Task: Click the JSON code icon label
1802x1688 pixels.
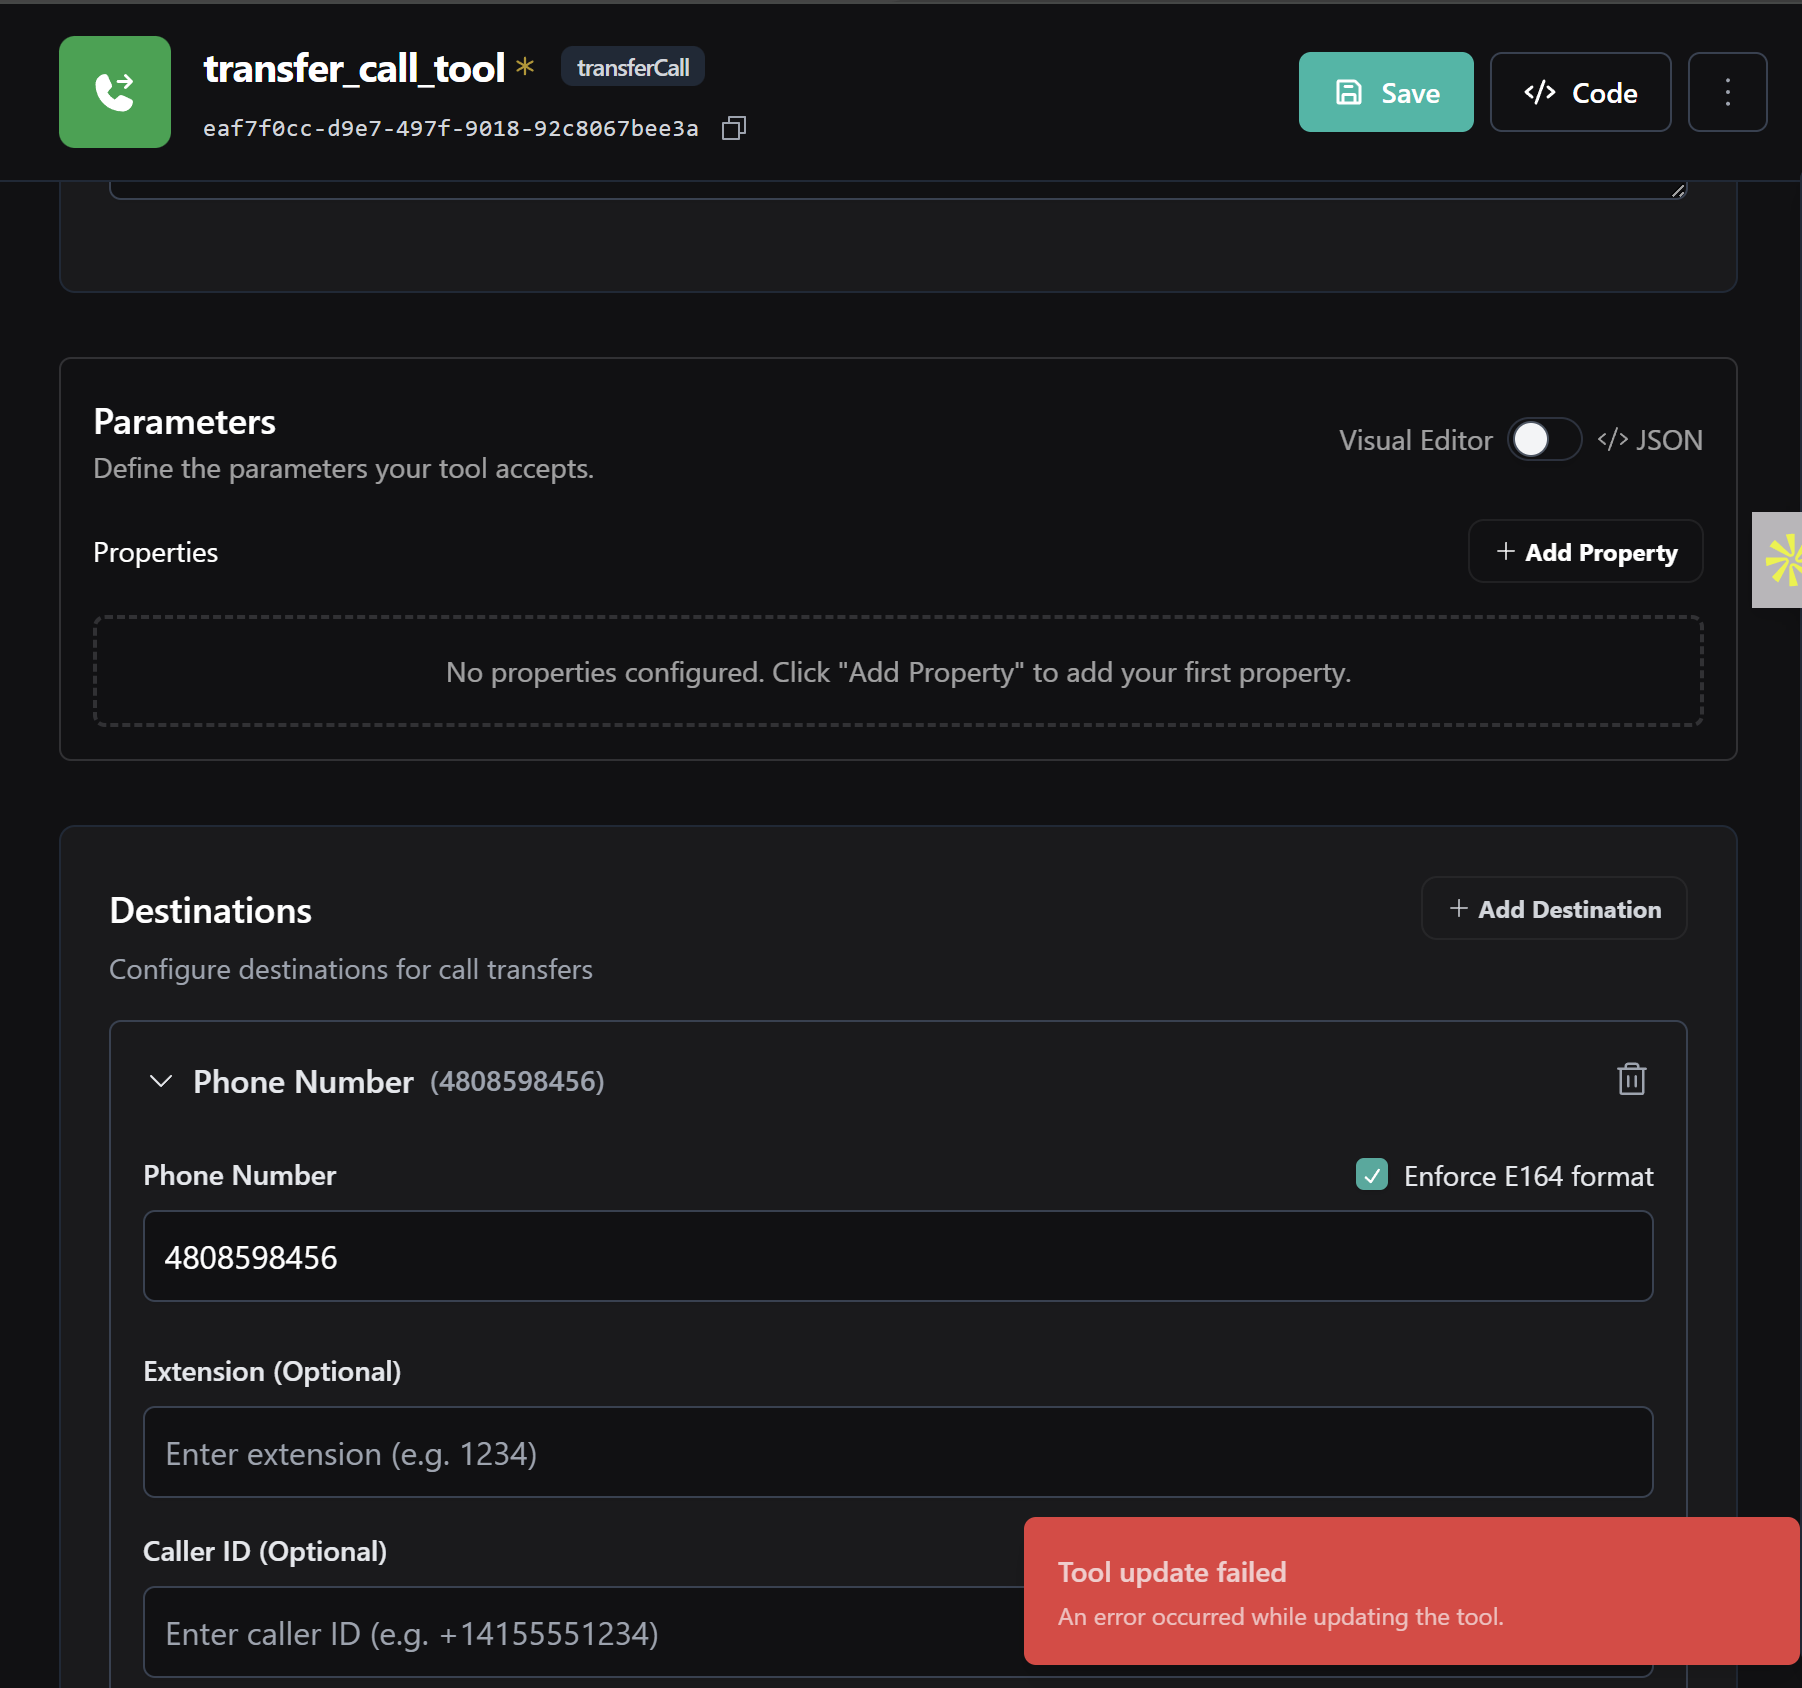Action: pyautogui.click(x=1650, y=440)
